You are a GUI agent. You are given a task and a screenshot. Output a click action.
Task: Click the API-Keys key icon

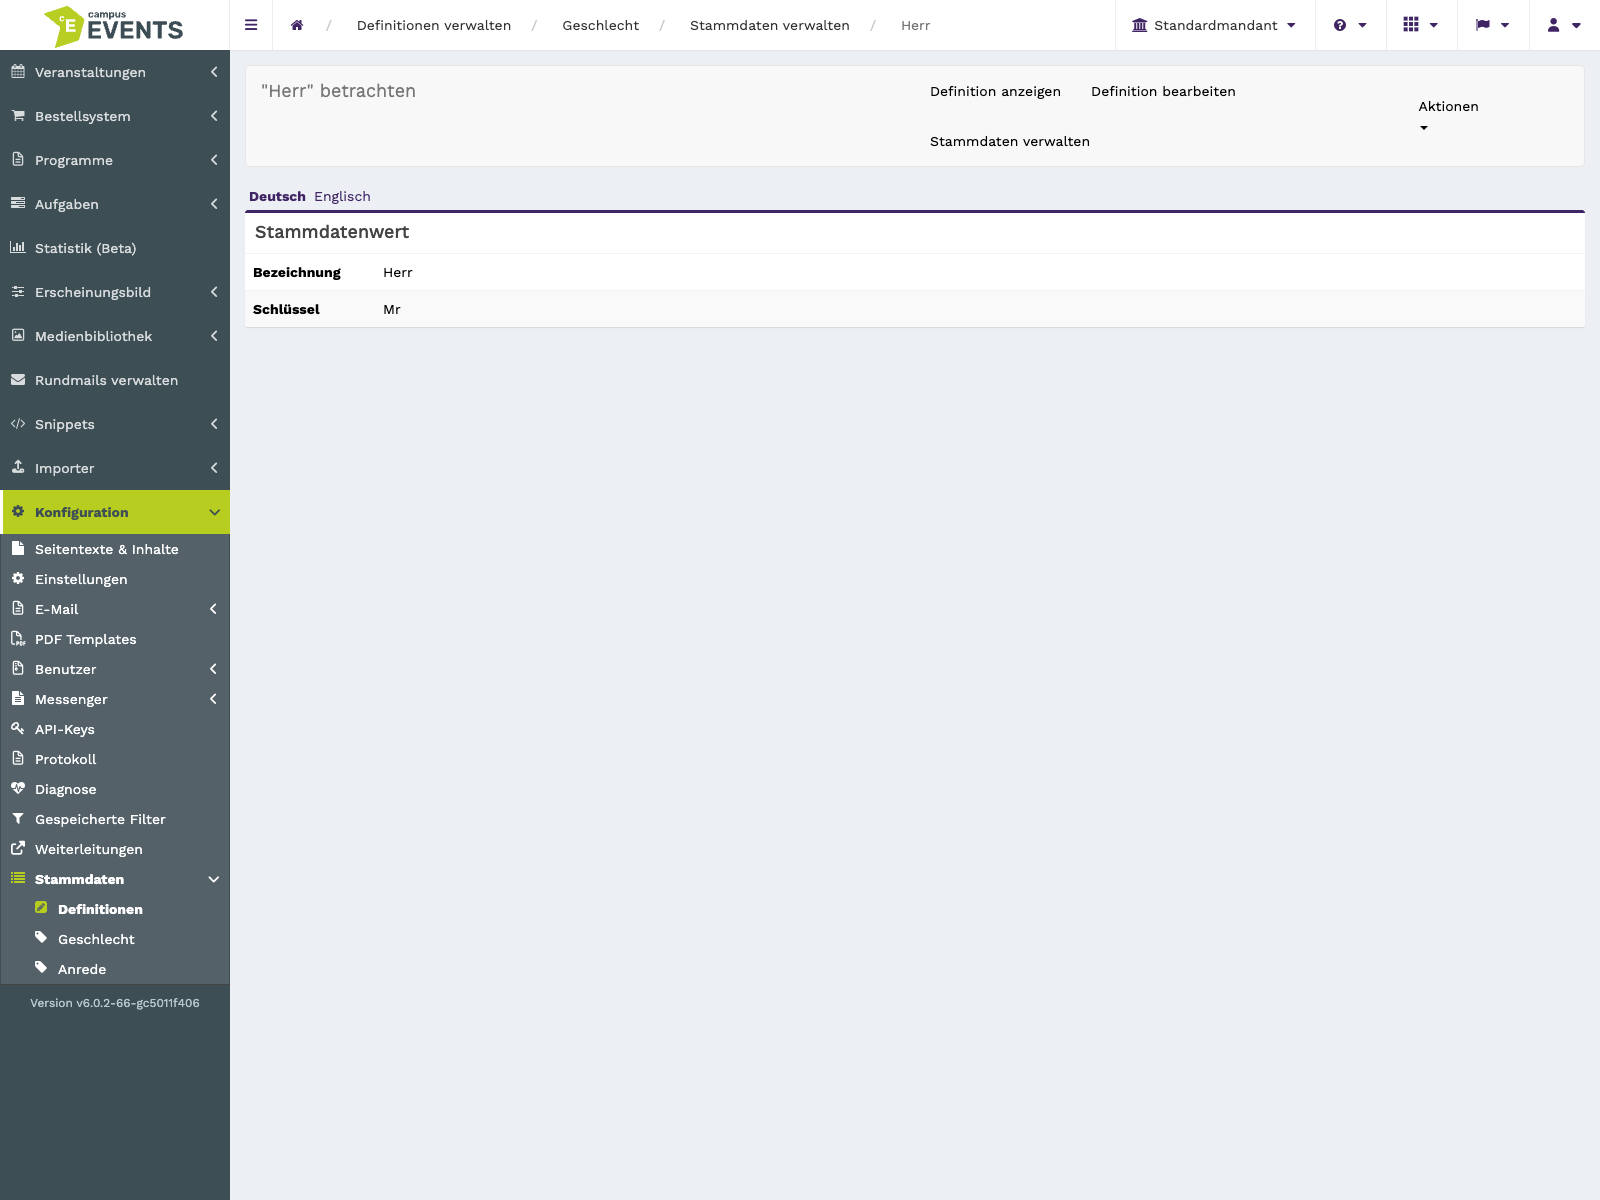[x=18, y=728]
